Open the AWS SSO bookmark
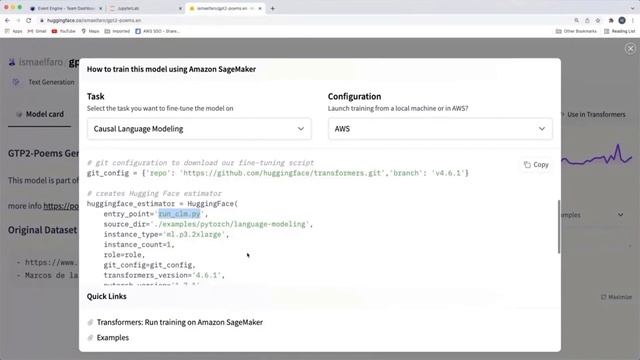The image size is (640, 360). 158,31
